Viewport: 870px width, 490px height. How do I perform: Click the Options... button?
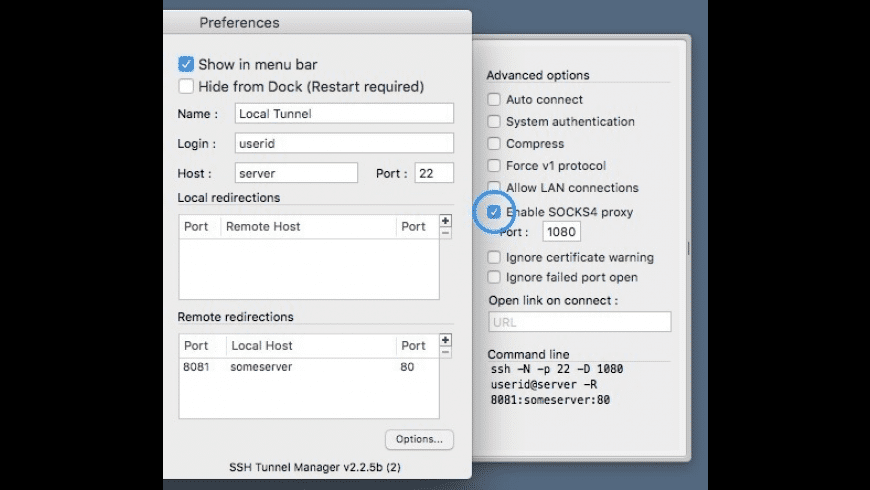(419, 439)
